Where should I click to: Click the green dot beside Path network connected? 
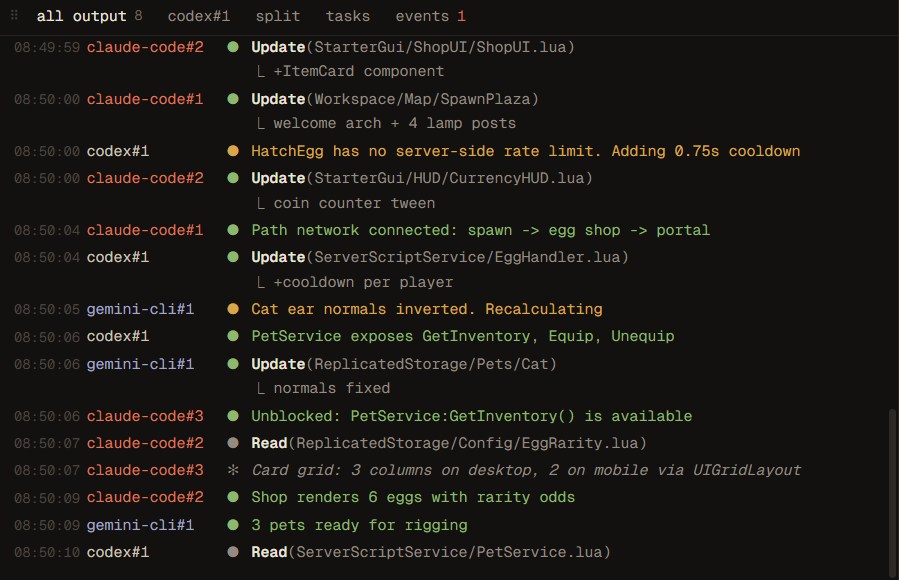click(x=233, y=230)
